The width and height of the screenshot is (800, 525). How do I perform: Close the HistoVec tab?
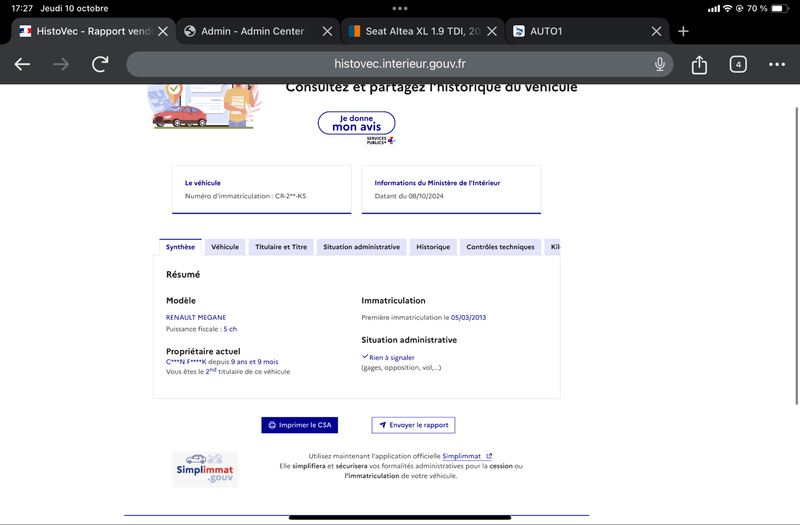click(163, 31)
